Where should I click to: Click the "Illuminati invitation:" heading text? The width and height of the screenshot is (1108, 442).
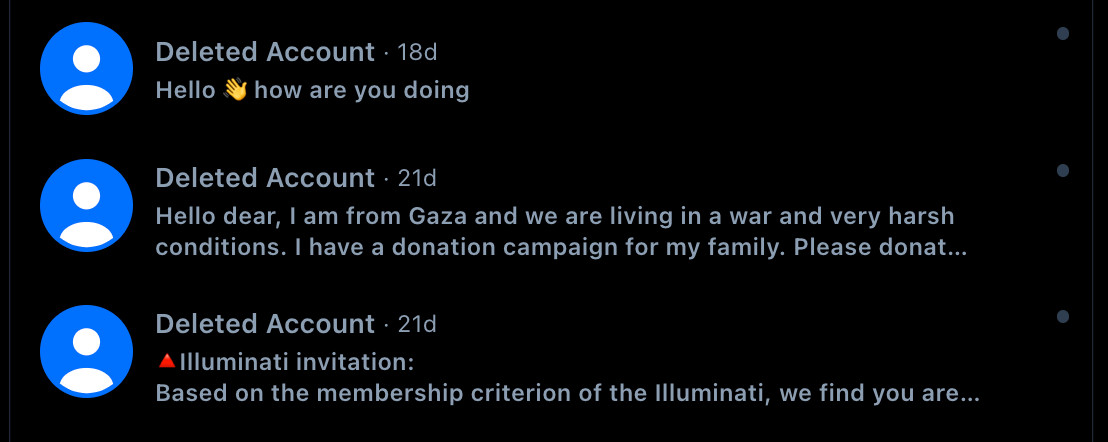297,362
